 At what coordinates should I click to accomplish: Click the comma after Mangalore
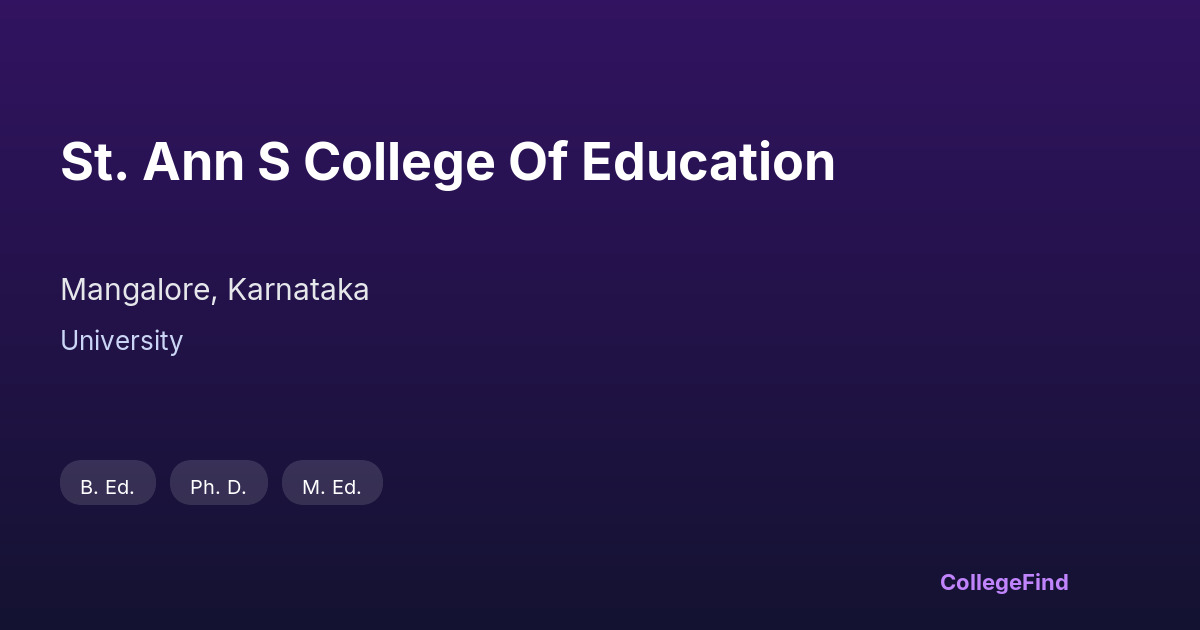(x=215, y=298)
